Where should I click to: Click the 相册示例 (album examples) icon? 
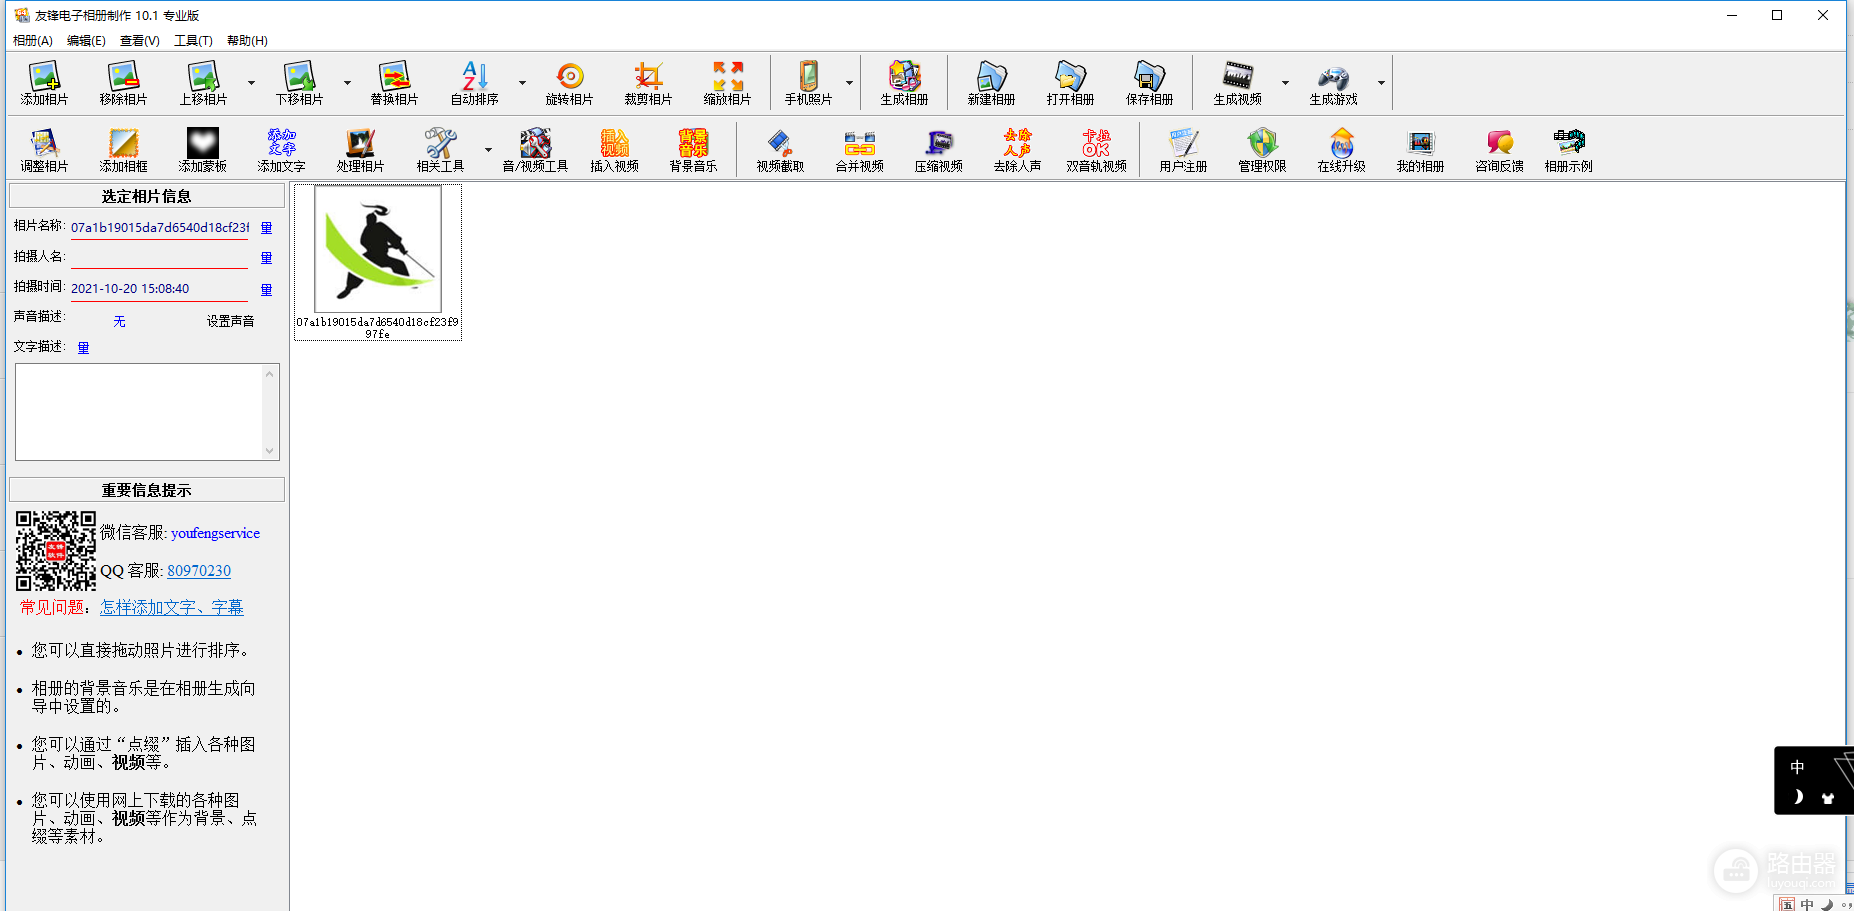(1568, 150)
